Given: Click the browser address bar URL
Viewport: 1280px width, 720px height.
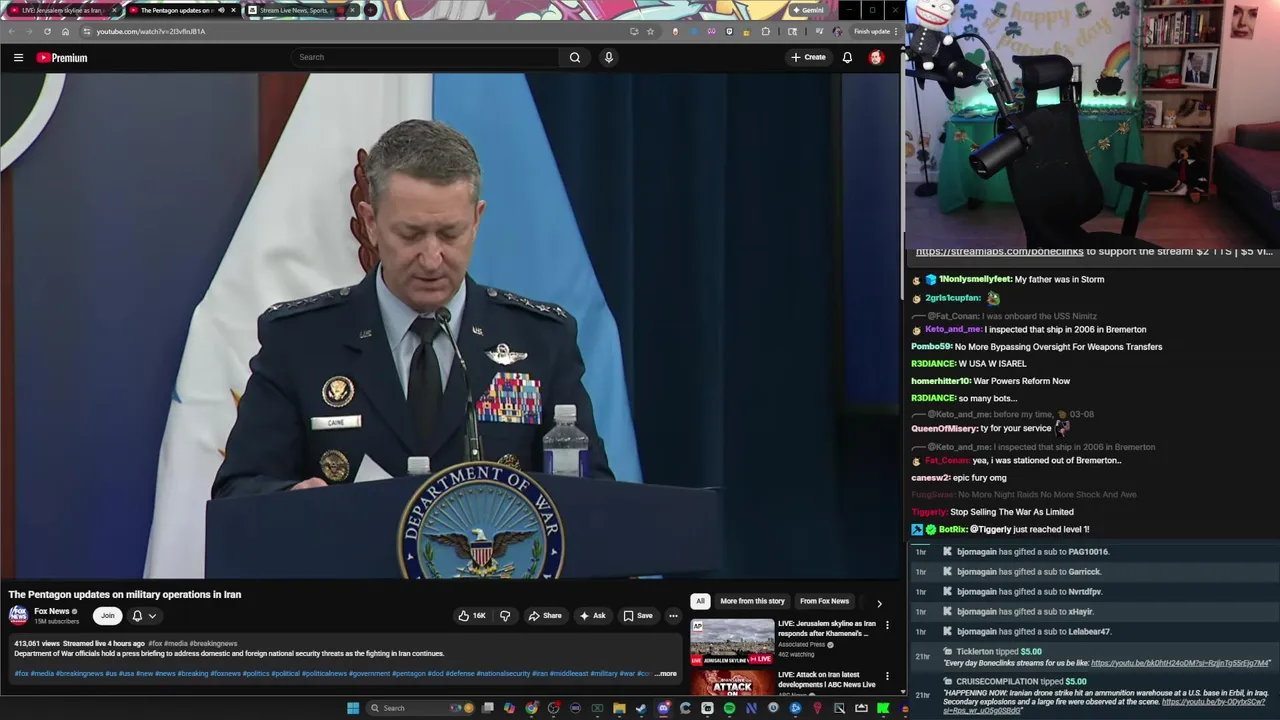Looking at the screenshot, I should pos(150,31).
